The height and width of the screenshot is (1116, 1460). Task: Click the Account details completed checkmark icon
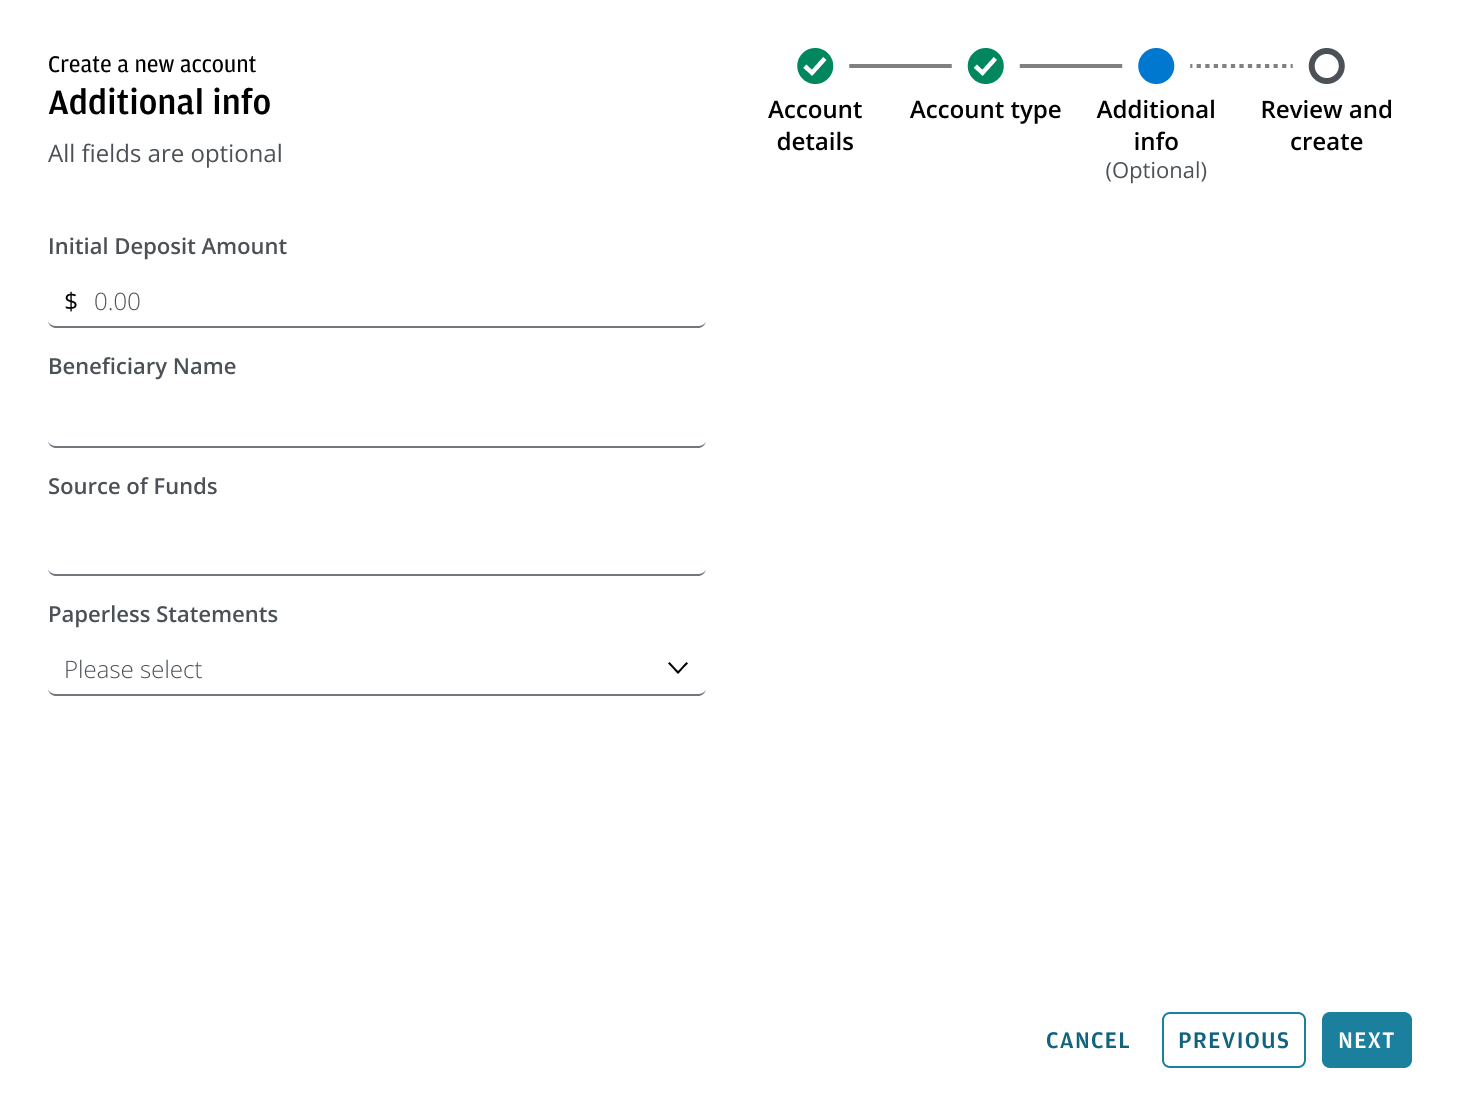pyautogui.click(x=814, y=66)
